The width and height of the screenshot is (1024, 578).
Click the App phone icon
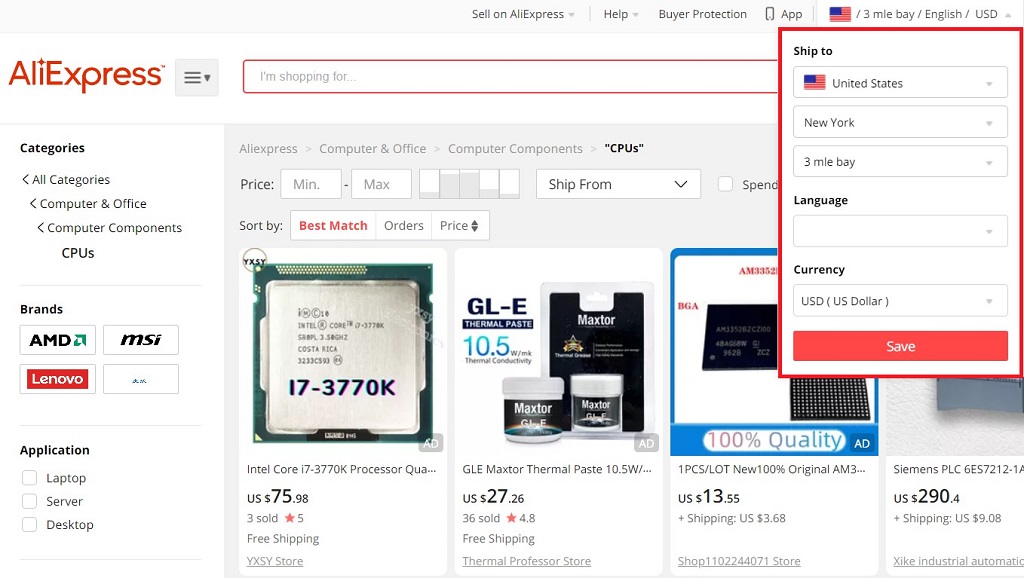point(770,14)
